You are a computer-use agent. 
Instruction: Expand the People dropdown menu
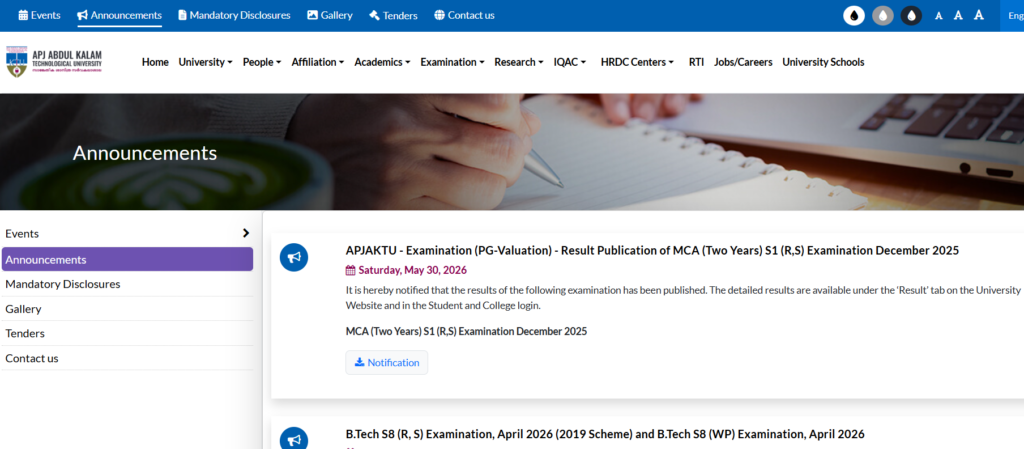[x=262, y=62]
